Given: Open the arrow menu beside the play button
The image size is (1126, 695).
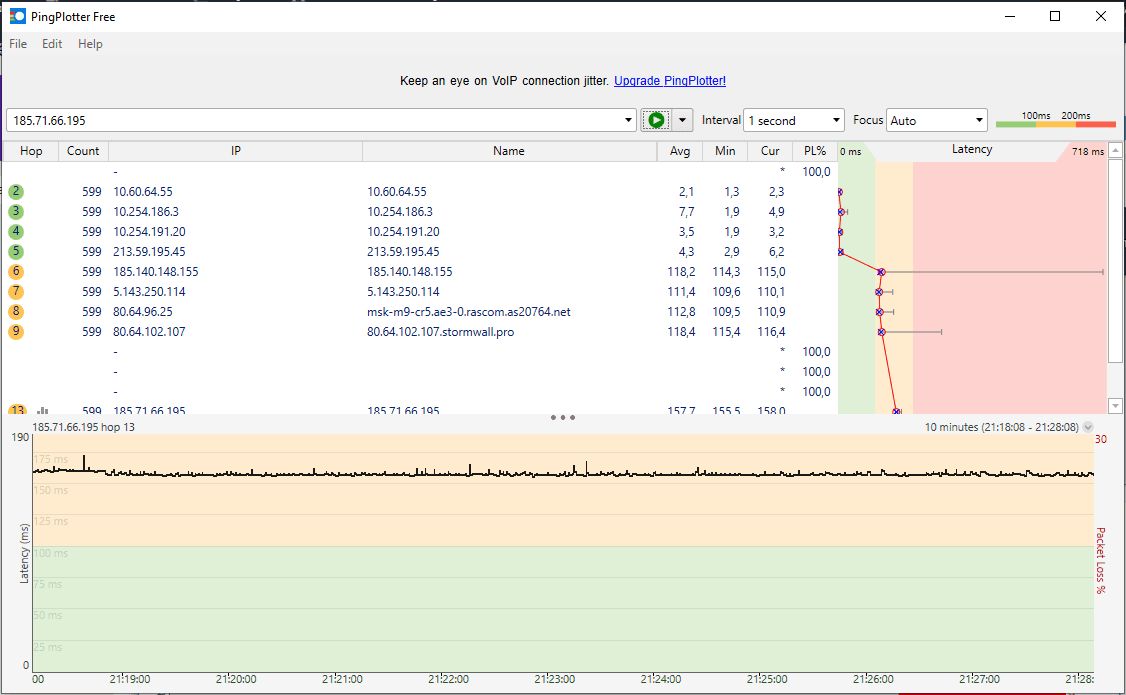Looking at the screenshot, I should 683,120.
